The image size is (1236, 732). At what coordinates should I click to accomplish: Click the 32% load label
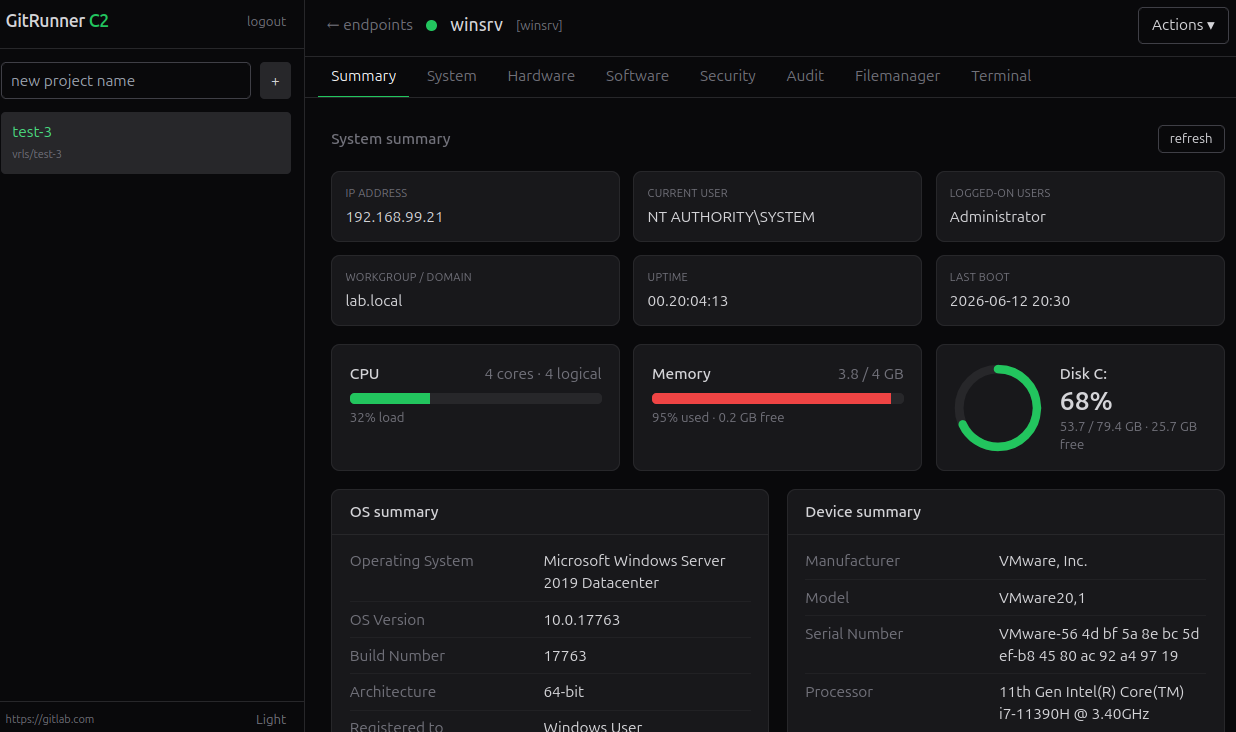pyautogui.click(x=377, y=418)
